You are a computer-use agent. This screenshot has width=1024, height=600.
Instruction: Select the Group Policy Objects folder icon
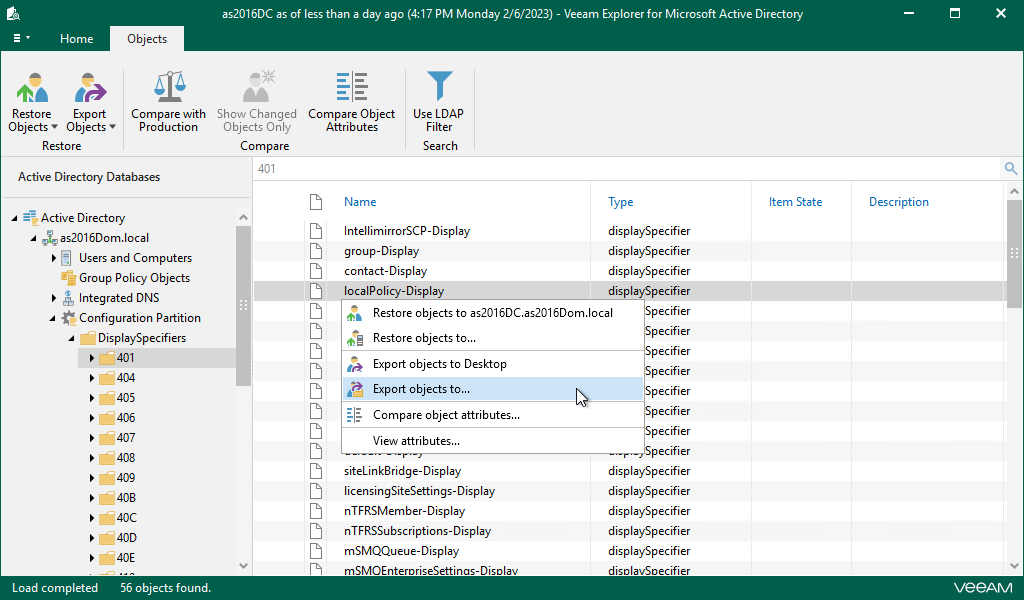click(68, 278)
